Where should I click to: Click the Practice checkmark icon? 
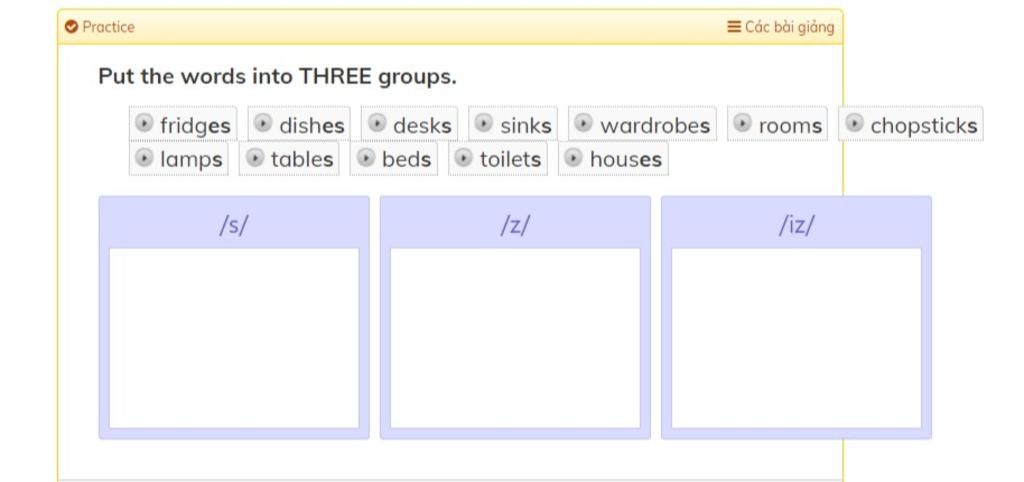point(71,27)
